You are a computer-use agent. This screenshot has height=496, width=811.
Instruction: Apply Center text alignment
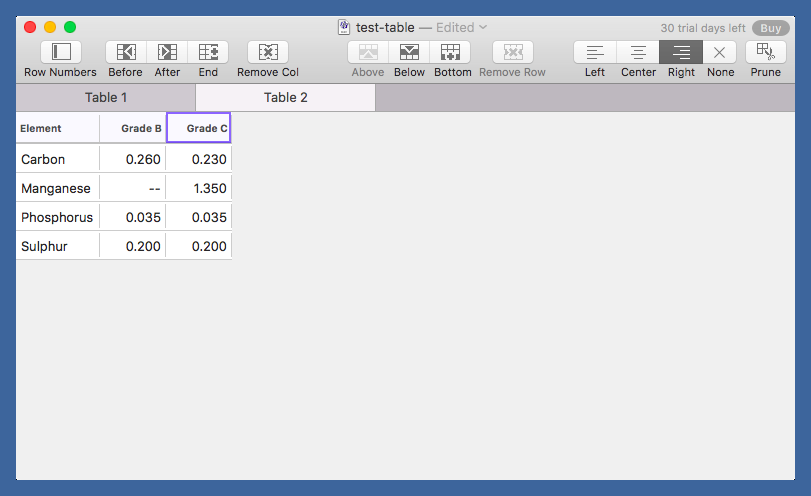pyautogui.click(x=638, y=52)
